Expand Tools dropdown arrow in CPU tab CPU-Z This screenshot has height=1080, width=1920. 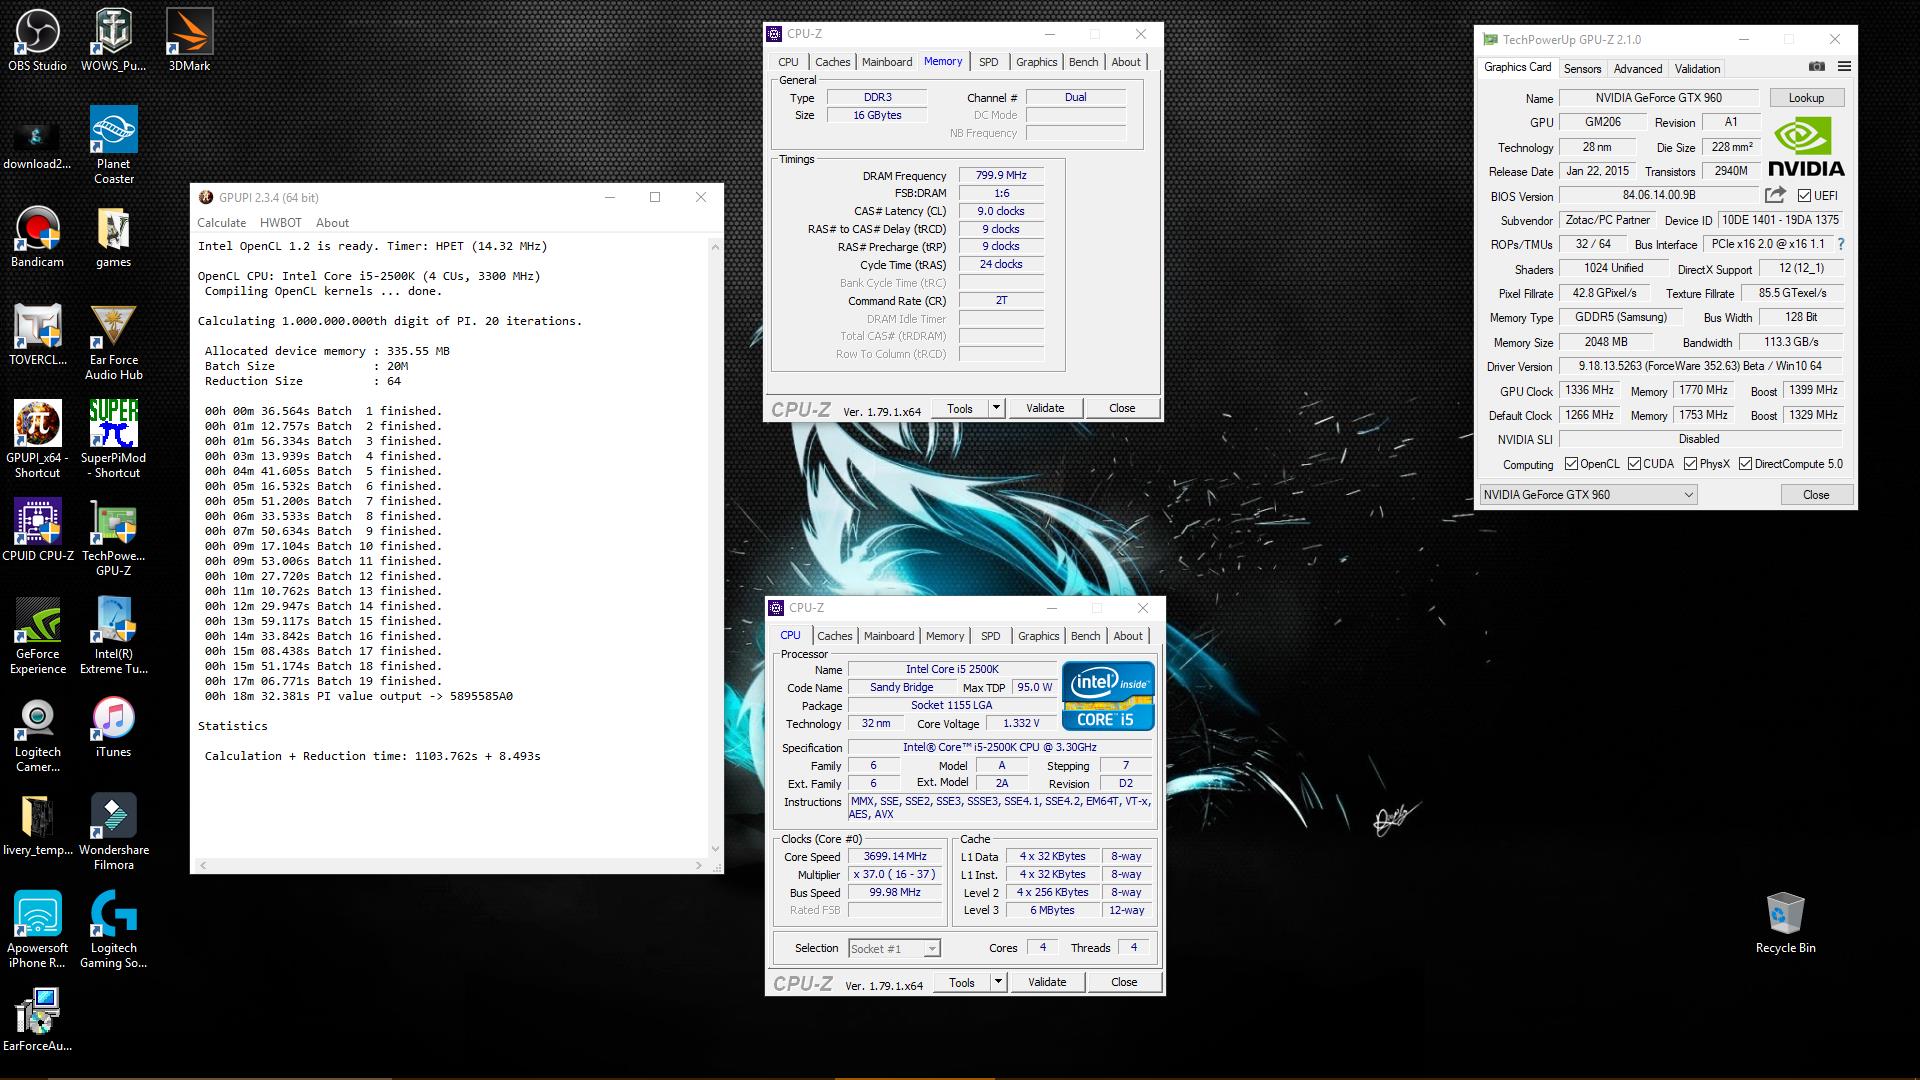(x=998, y=982)
